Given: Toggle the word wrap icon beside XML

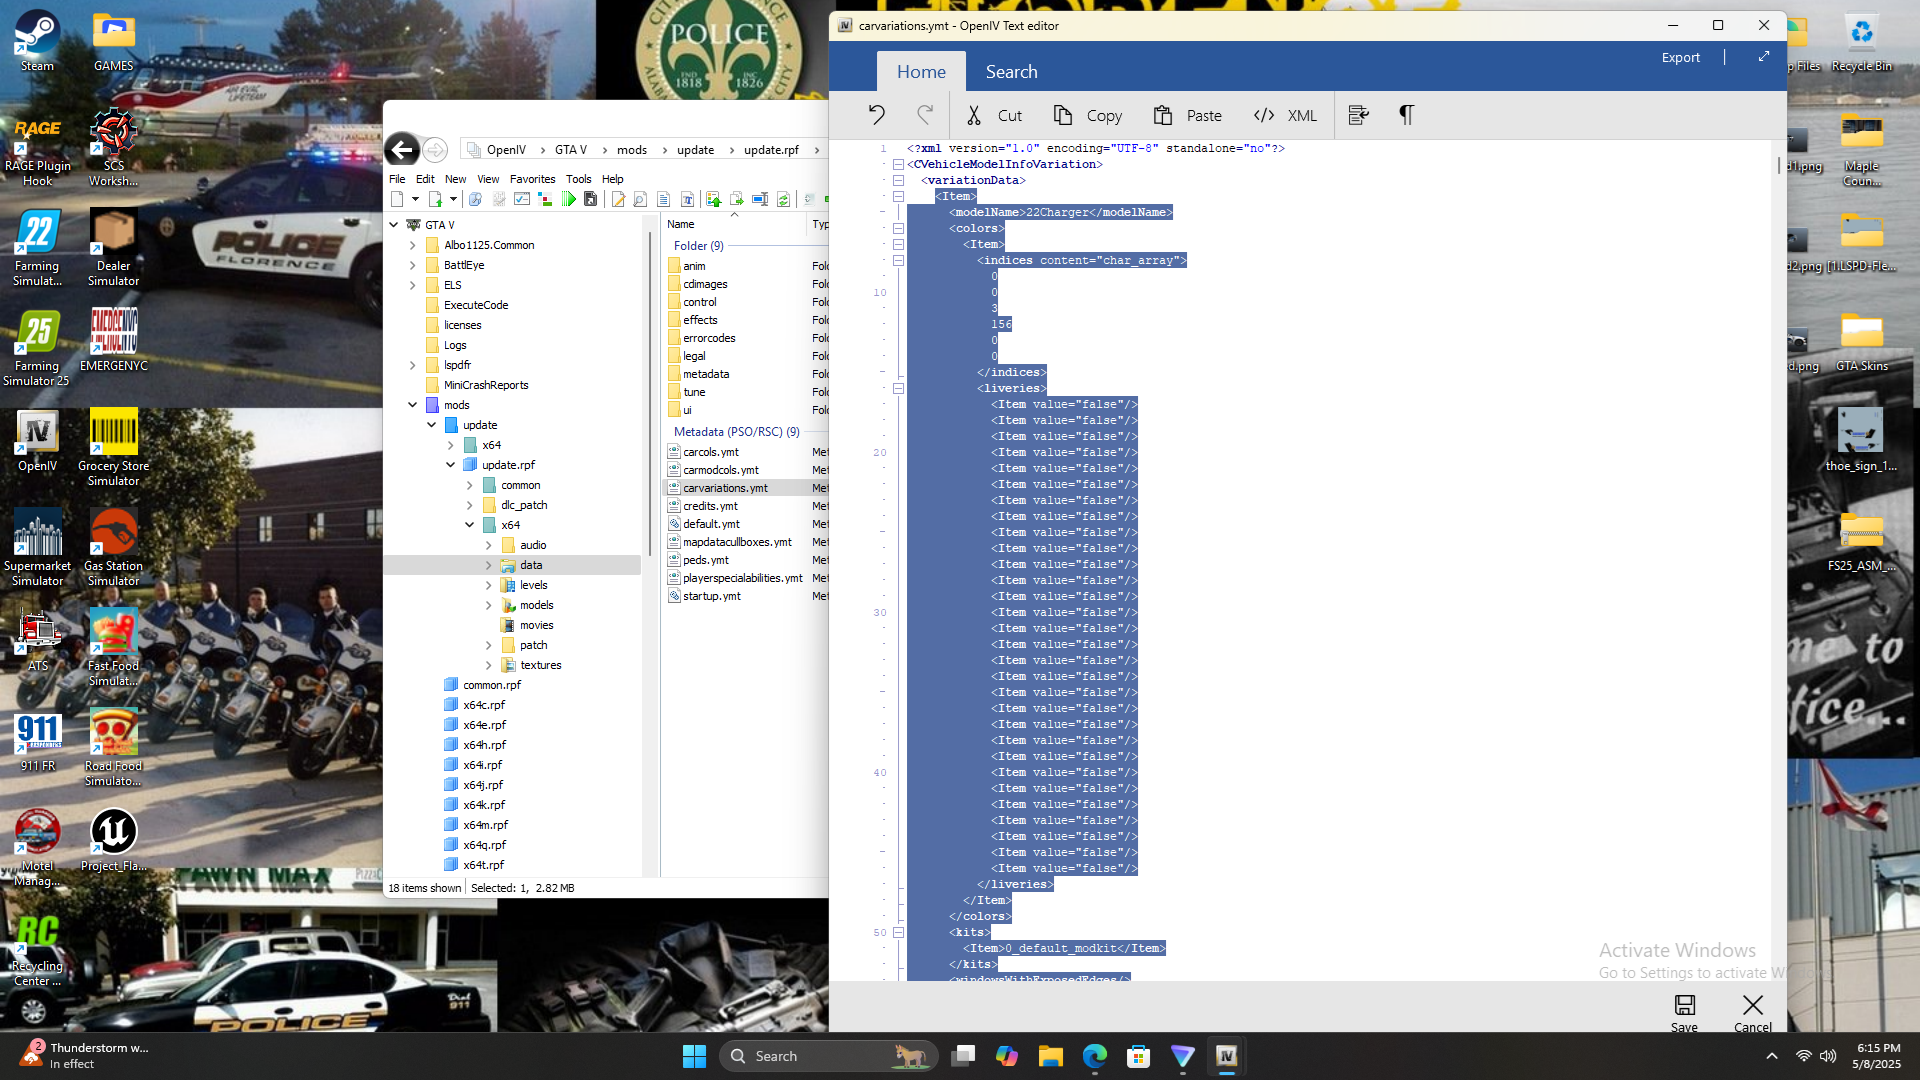Looking at the screenshot, I should 1358,115.
